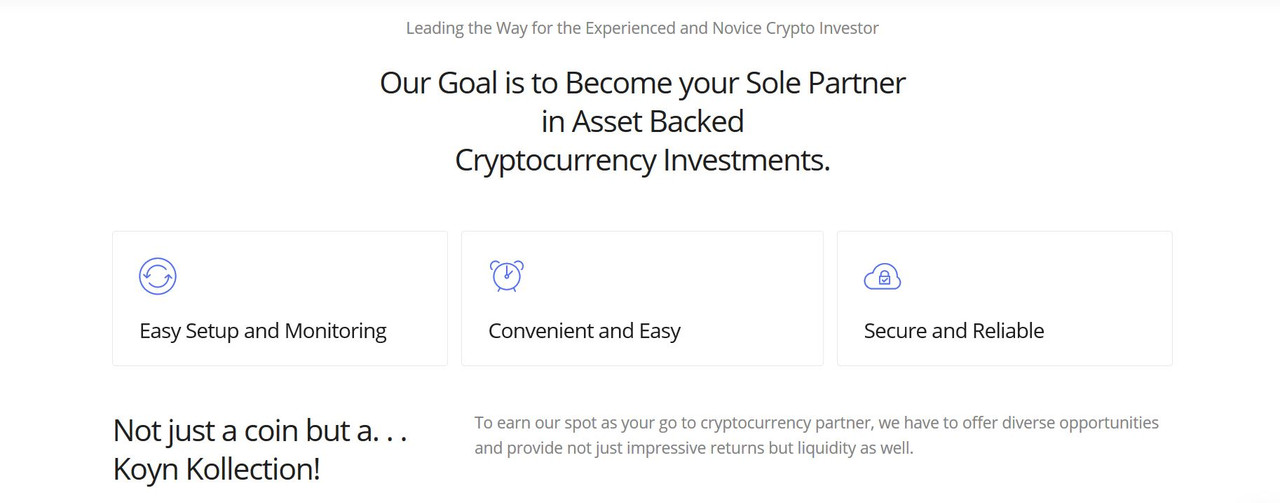
Task: Select the Convenient and Easy title
Action: 584,331
